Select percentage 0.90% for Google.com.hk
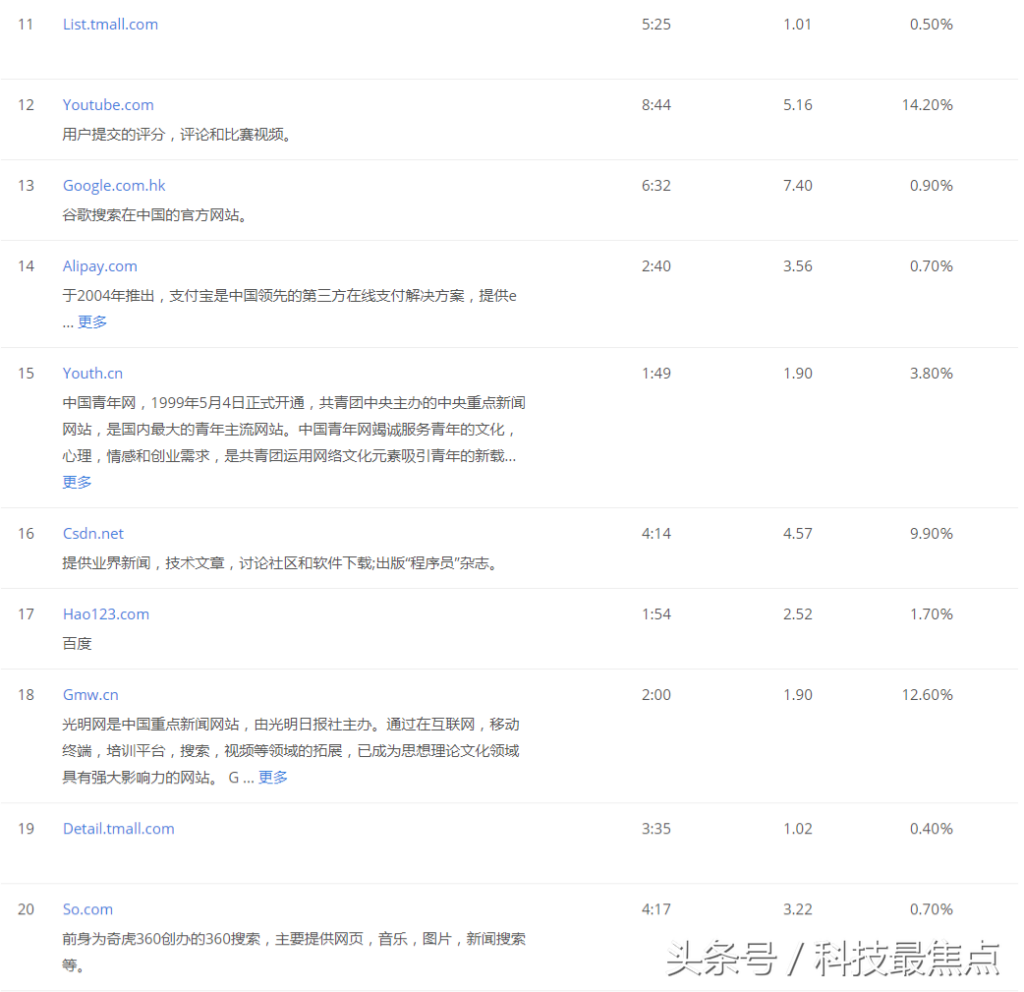Image resolution: width=1024 pixels, height=992 pixels. click(931, 185)
